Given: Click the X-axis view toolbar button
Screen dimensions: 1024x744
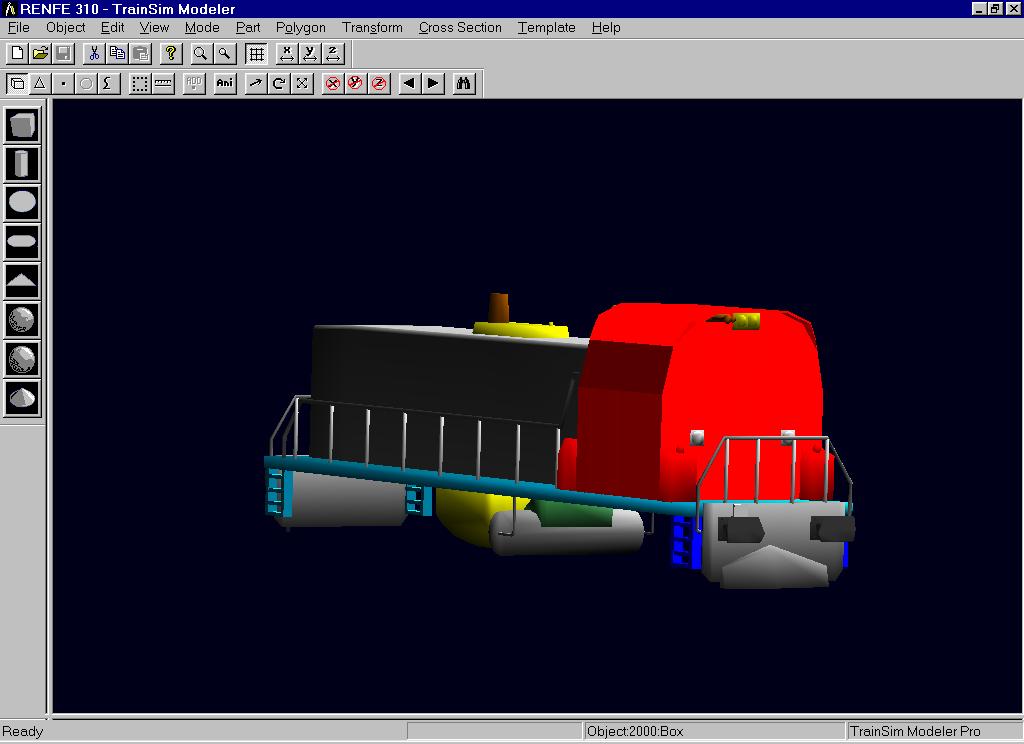Looking at the screenshot, I should click(287, 53).
